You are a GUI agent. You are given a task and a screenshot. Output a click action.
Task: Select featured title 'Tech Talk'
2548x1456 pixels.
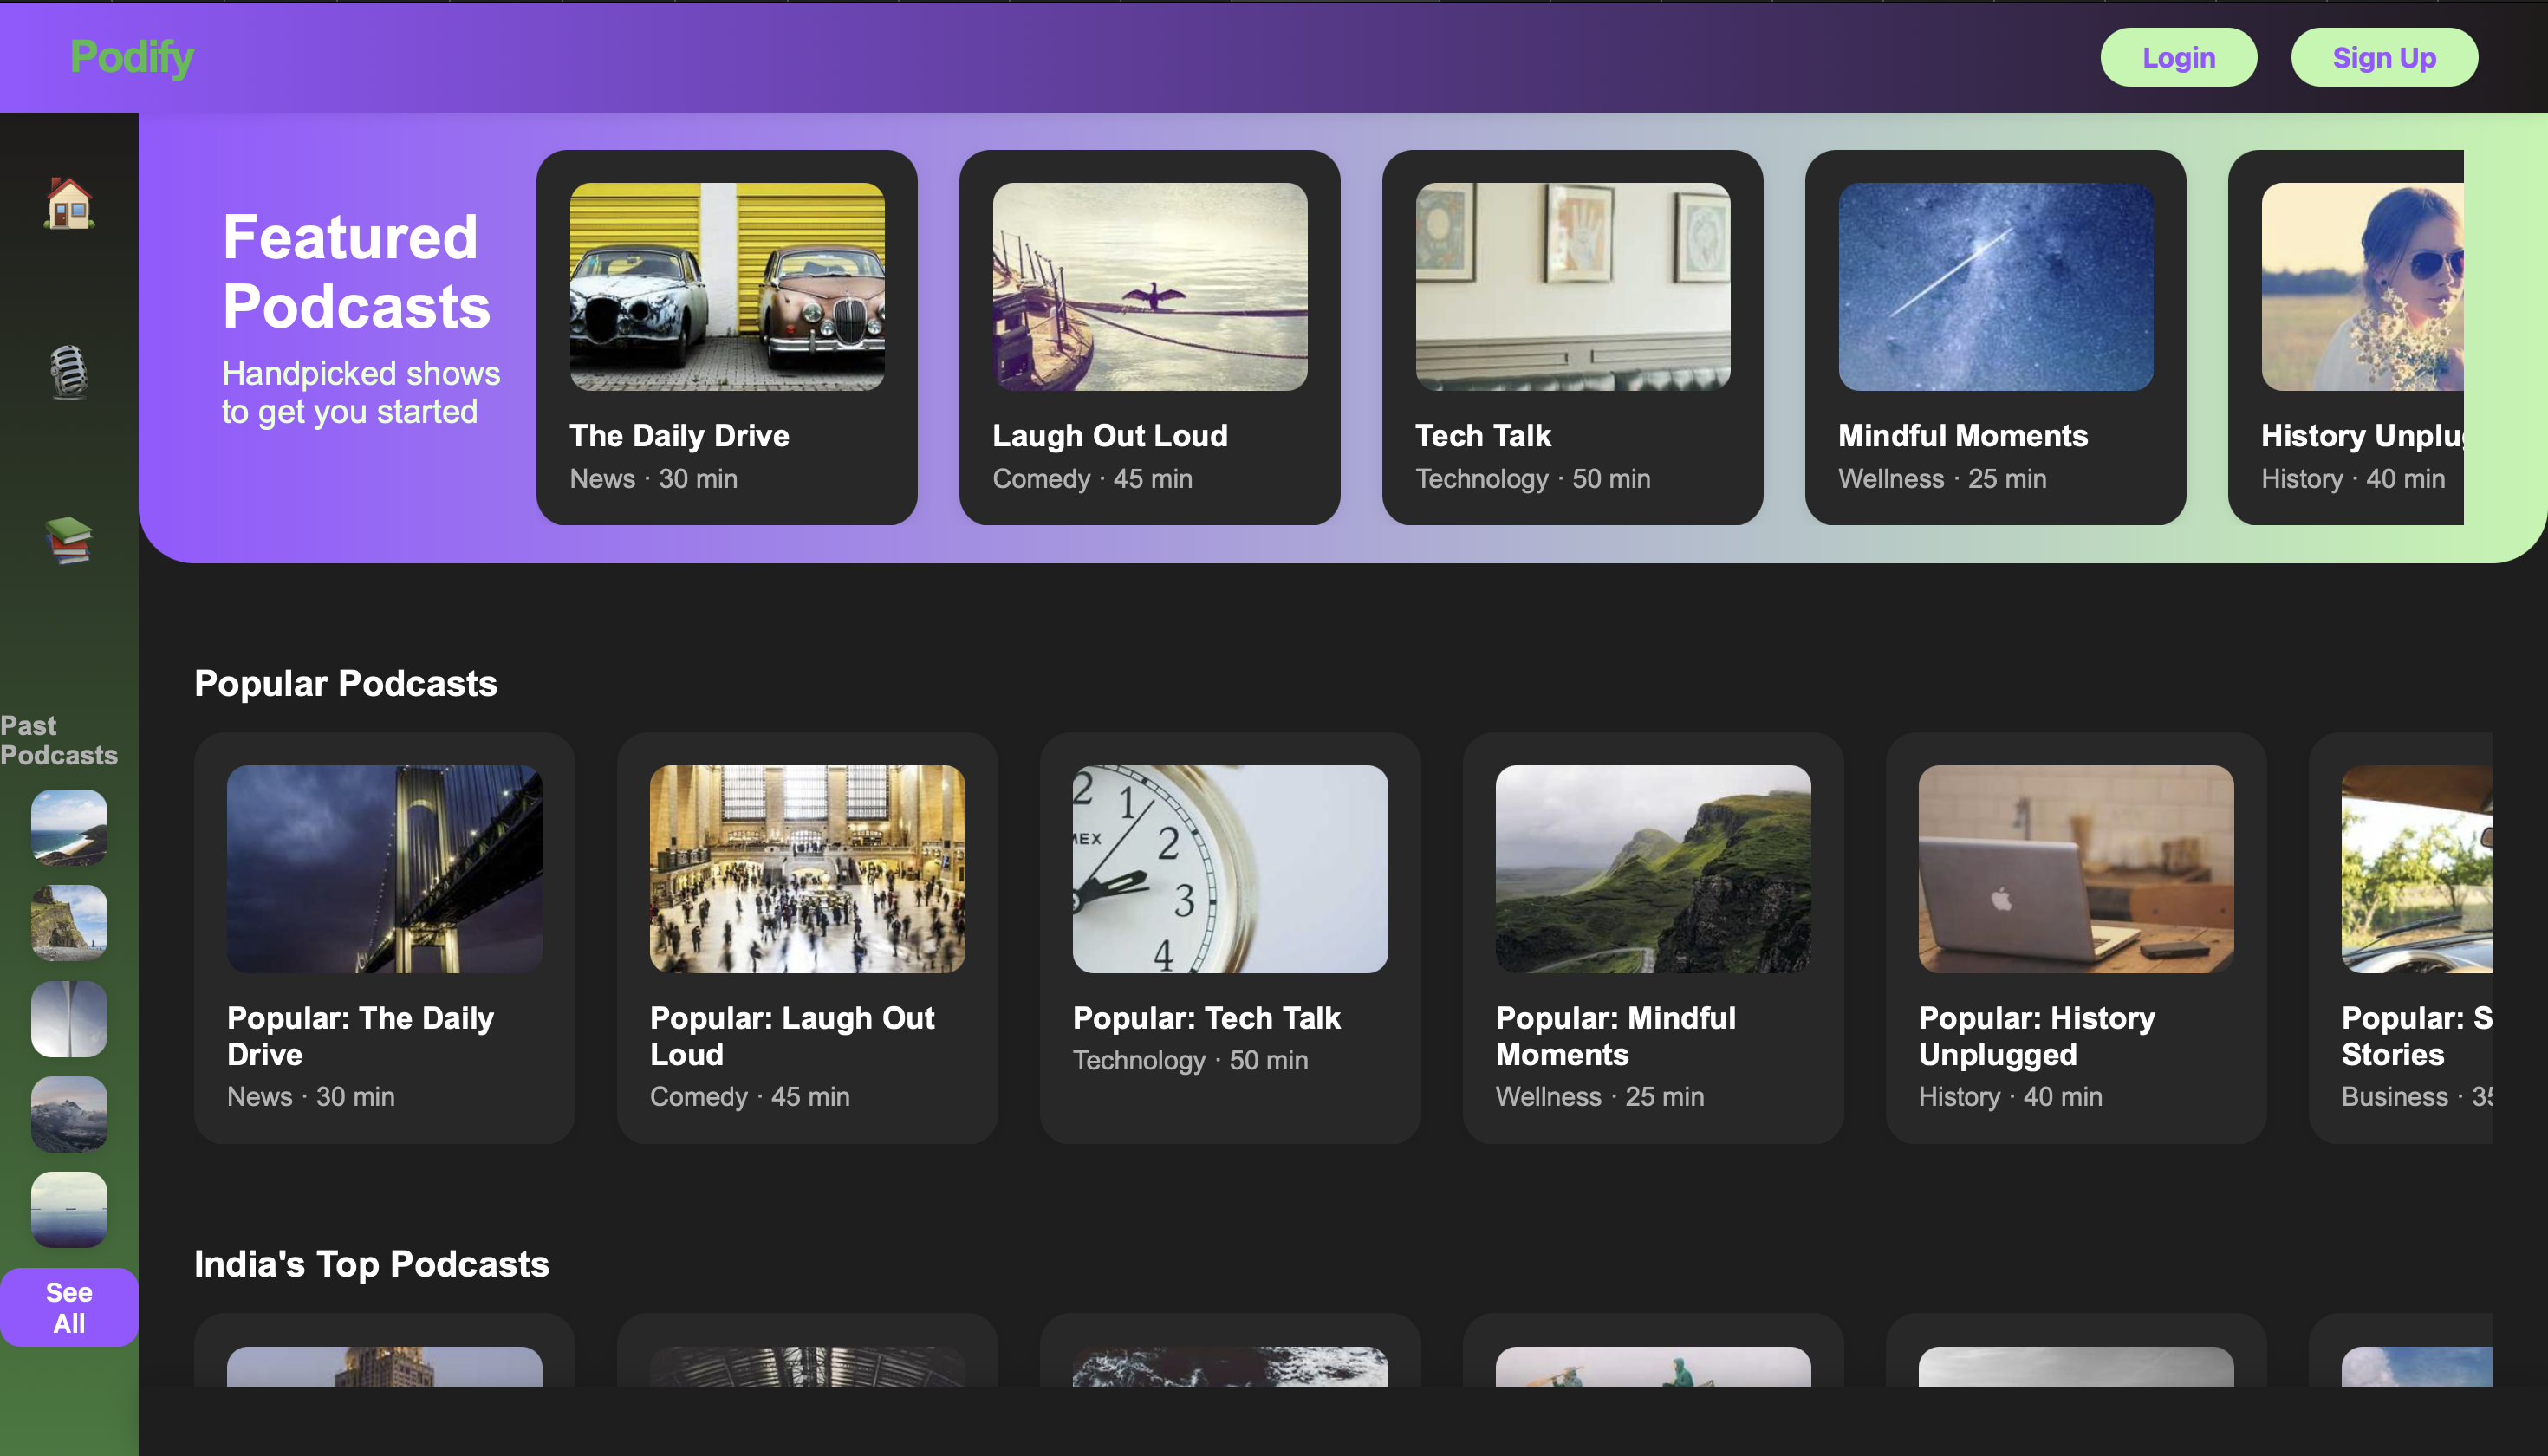click(1483, 436)
